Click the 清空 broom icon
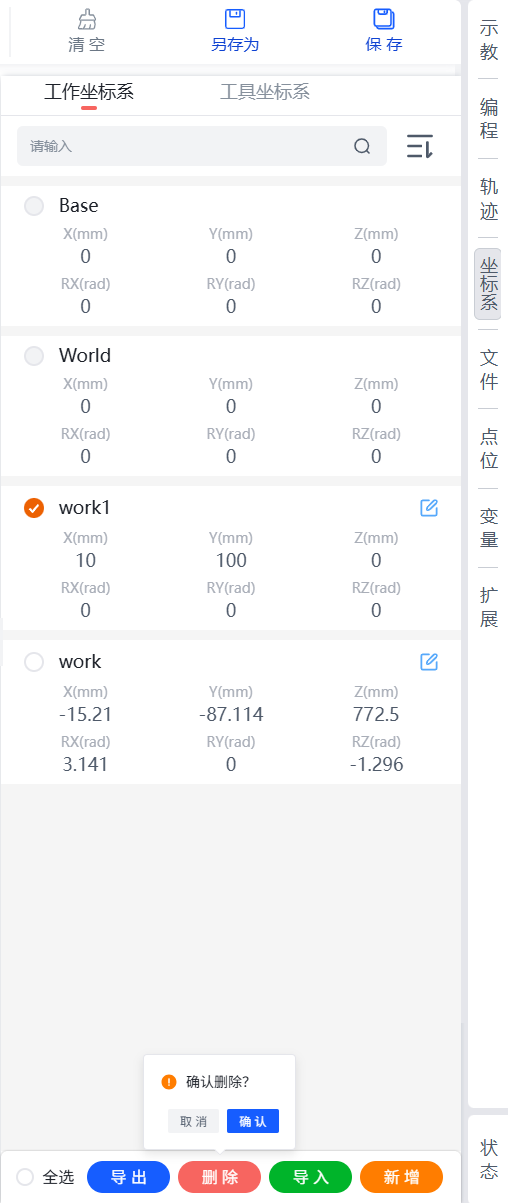The width and height of the screenshot is (508, 1203). [87, 19]
